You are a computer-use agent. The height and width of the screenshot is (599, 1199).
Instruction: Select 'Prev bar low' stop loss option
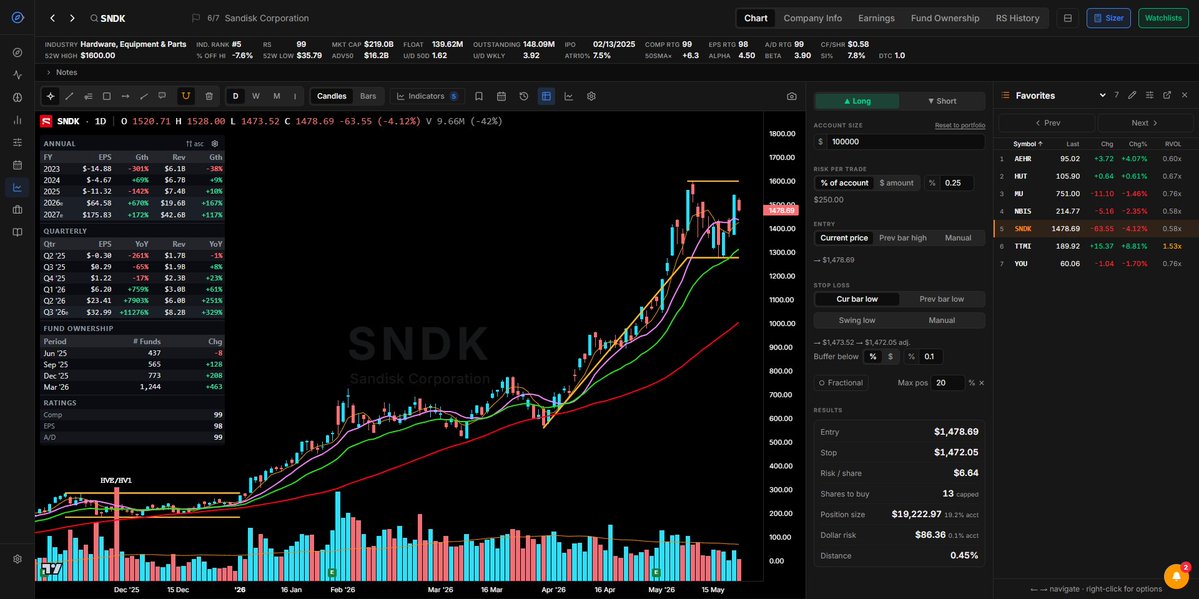pyautogui.click(x=941, y=299)
